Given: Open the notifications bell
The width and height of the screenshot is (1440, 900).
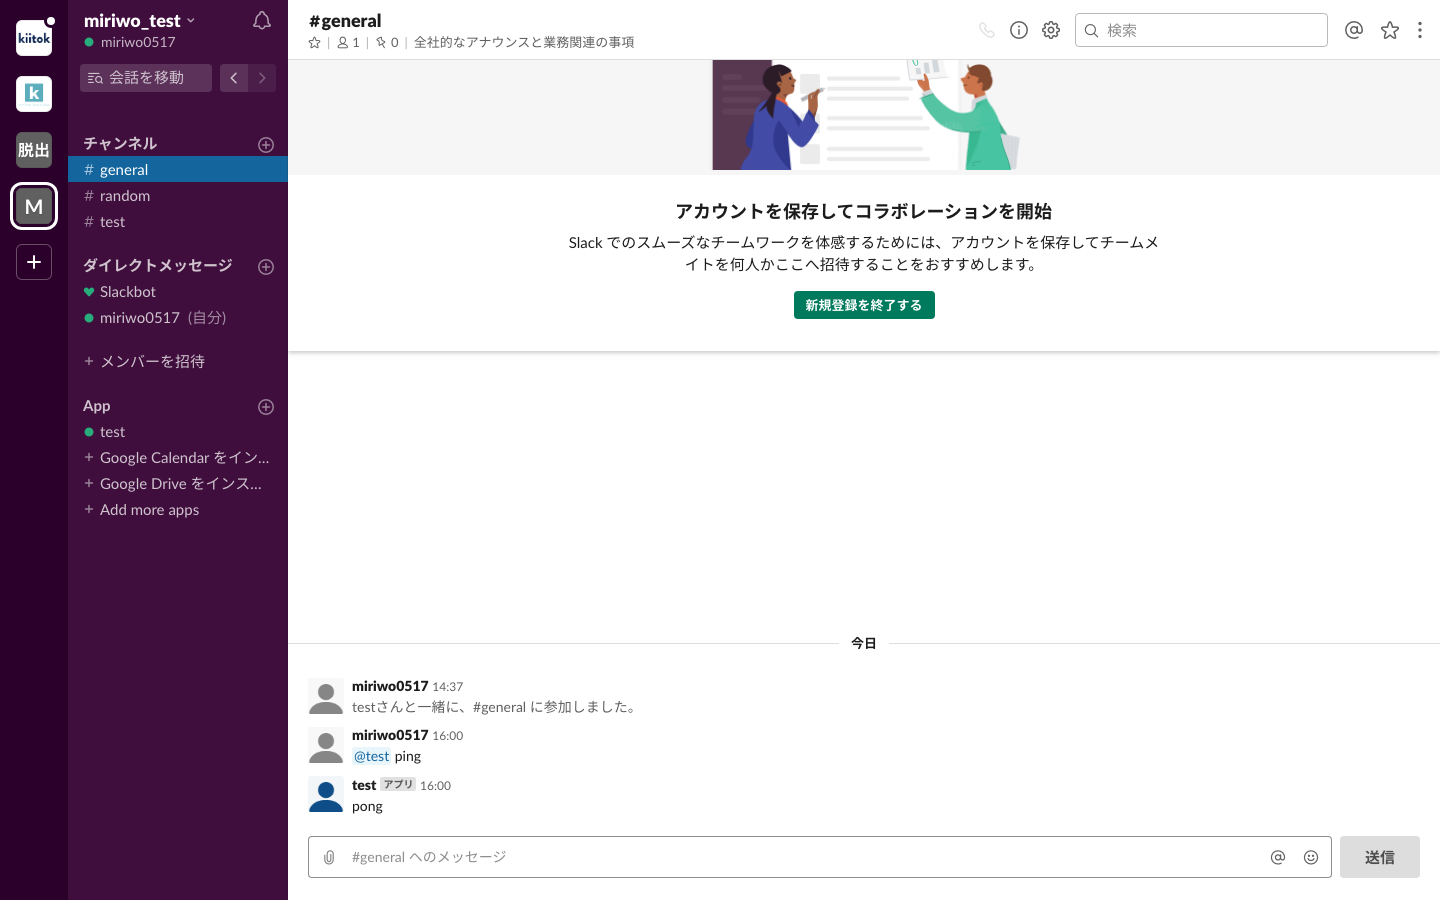Looking at the screenshot, I should 261,20.
